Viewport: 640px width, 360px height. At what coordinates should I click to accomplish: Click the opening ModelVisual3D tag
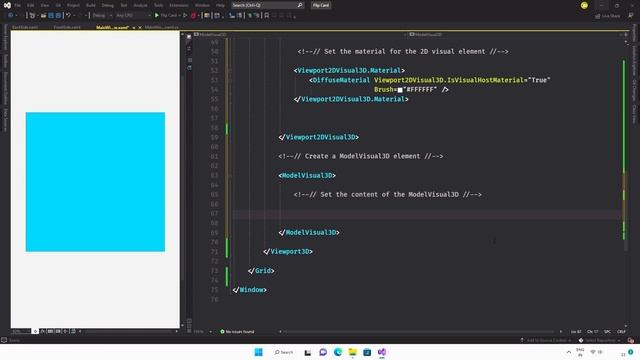[x=307, y=175]
